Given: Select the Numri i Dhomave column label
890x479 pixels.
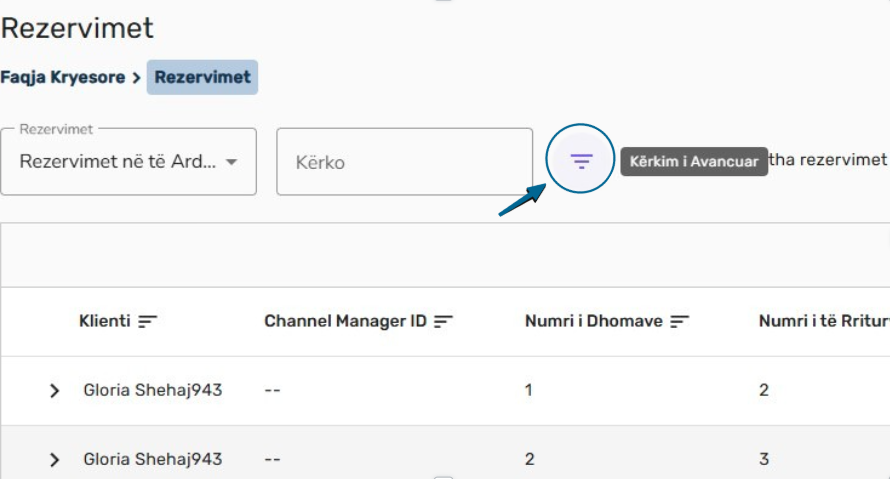Looking at the screenshot, I should 595,321.
